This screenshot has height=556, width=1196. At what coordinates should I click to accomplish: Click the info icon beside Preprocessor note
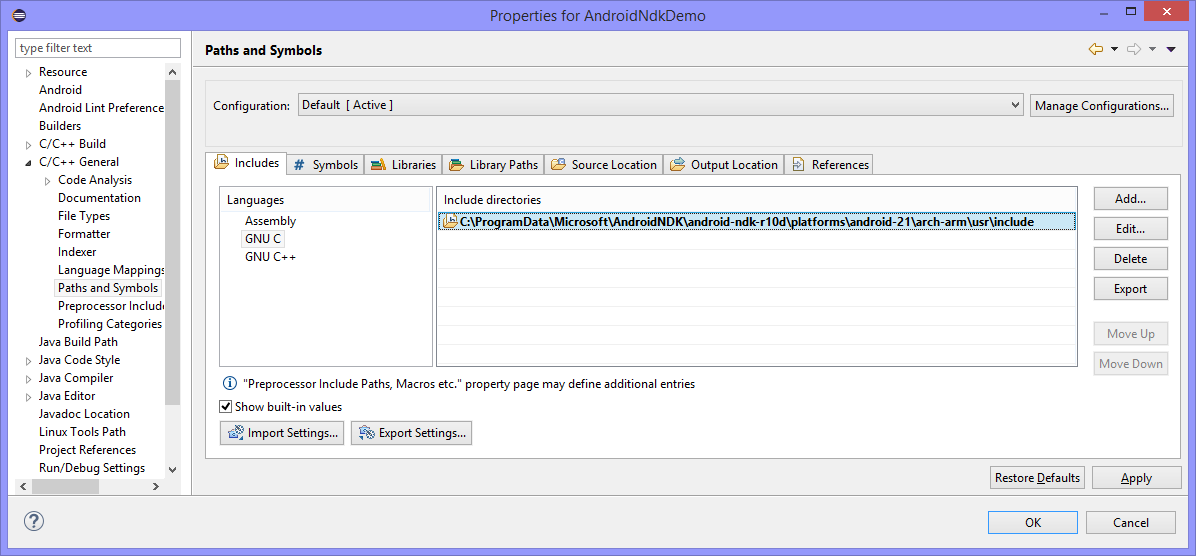pyautogui.click(x=229, y=384)
